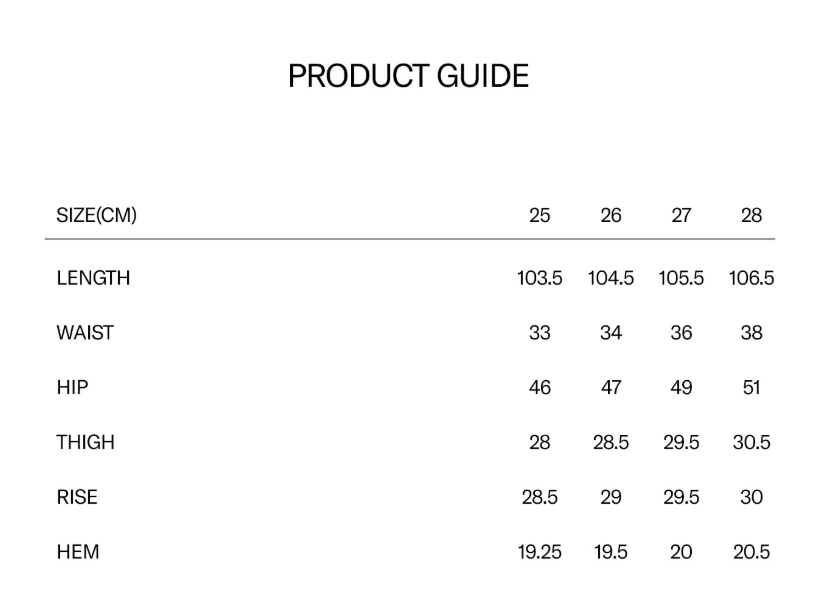Select the size 27 column header

[681, 215]
